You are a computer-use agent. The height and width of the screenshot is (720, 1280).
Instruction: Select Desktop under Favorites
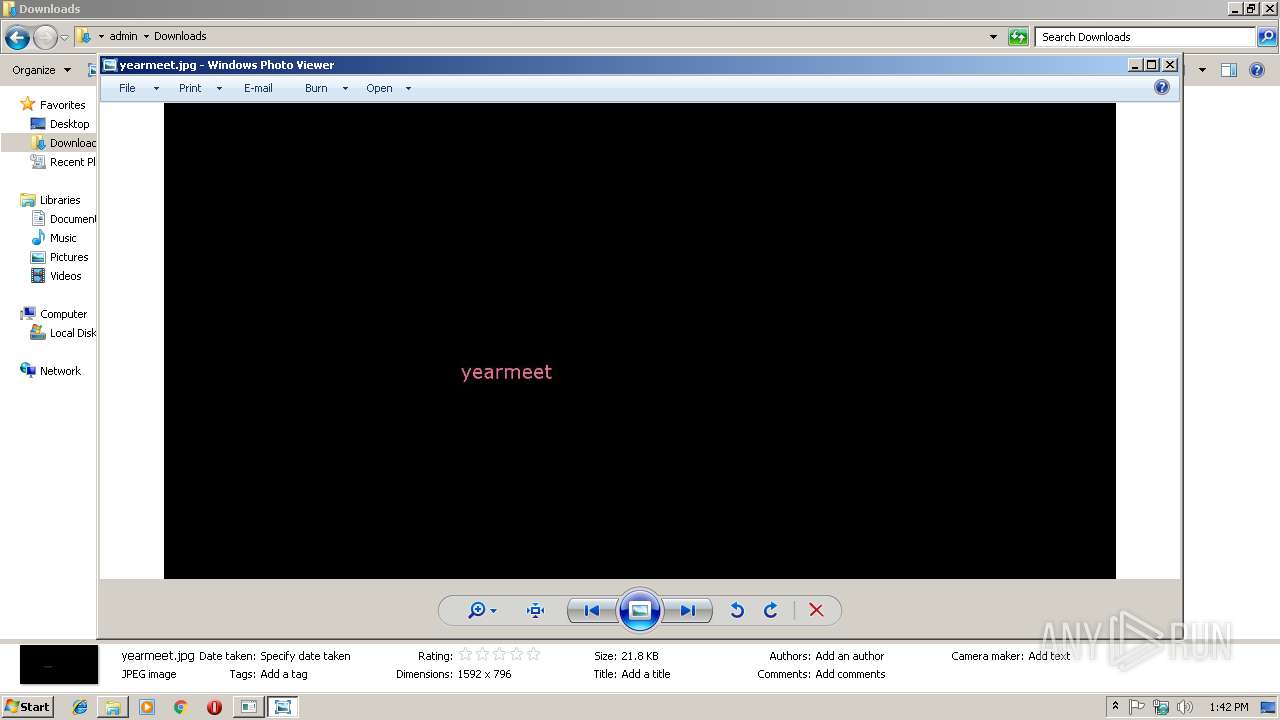(x=69, y=124)
